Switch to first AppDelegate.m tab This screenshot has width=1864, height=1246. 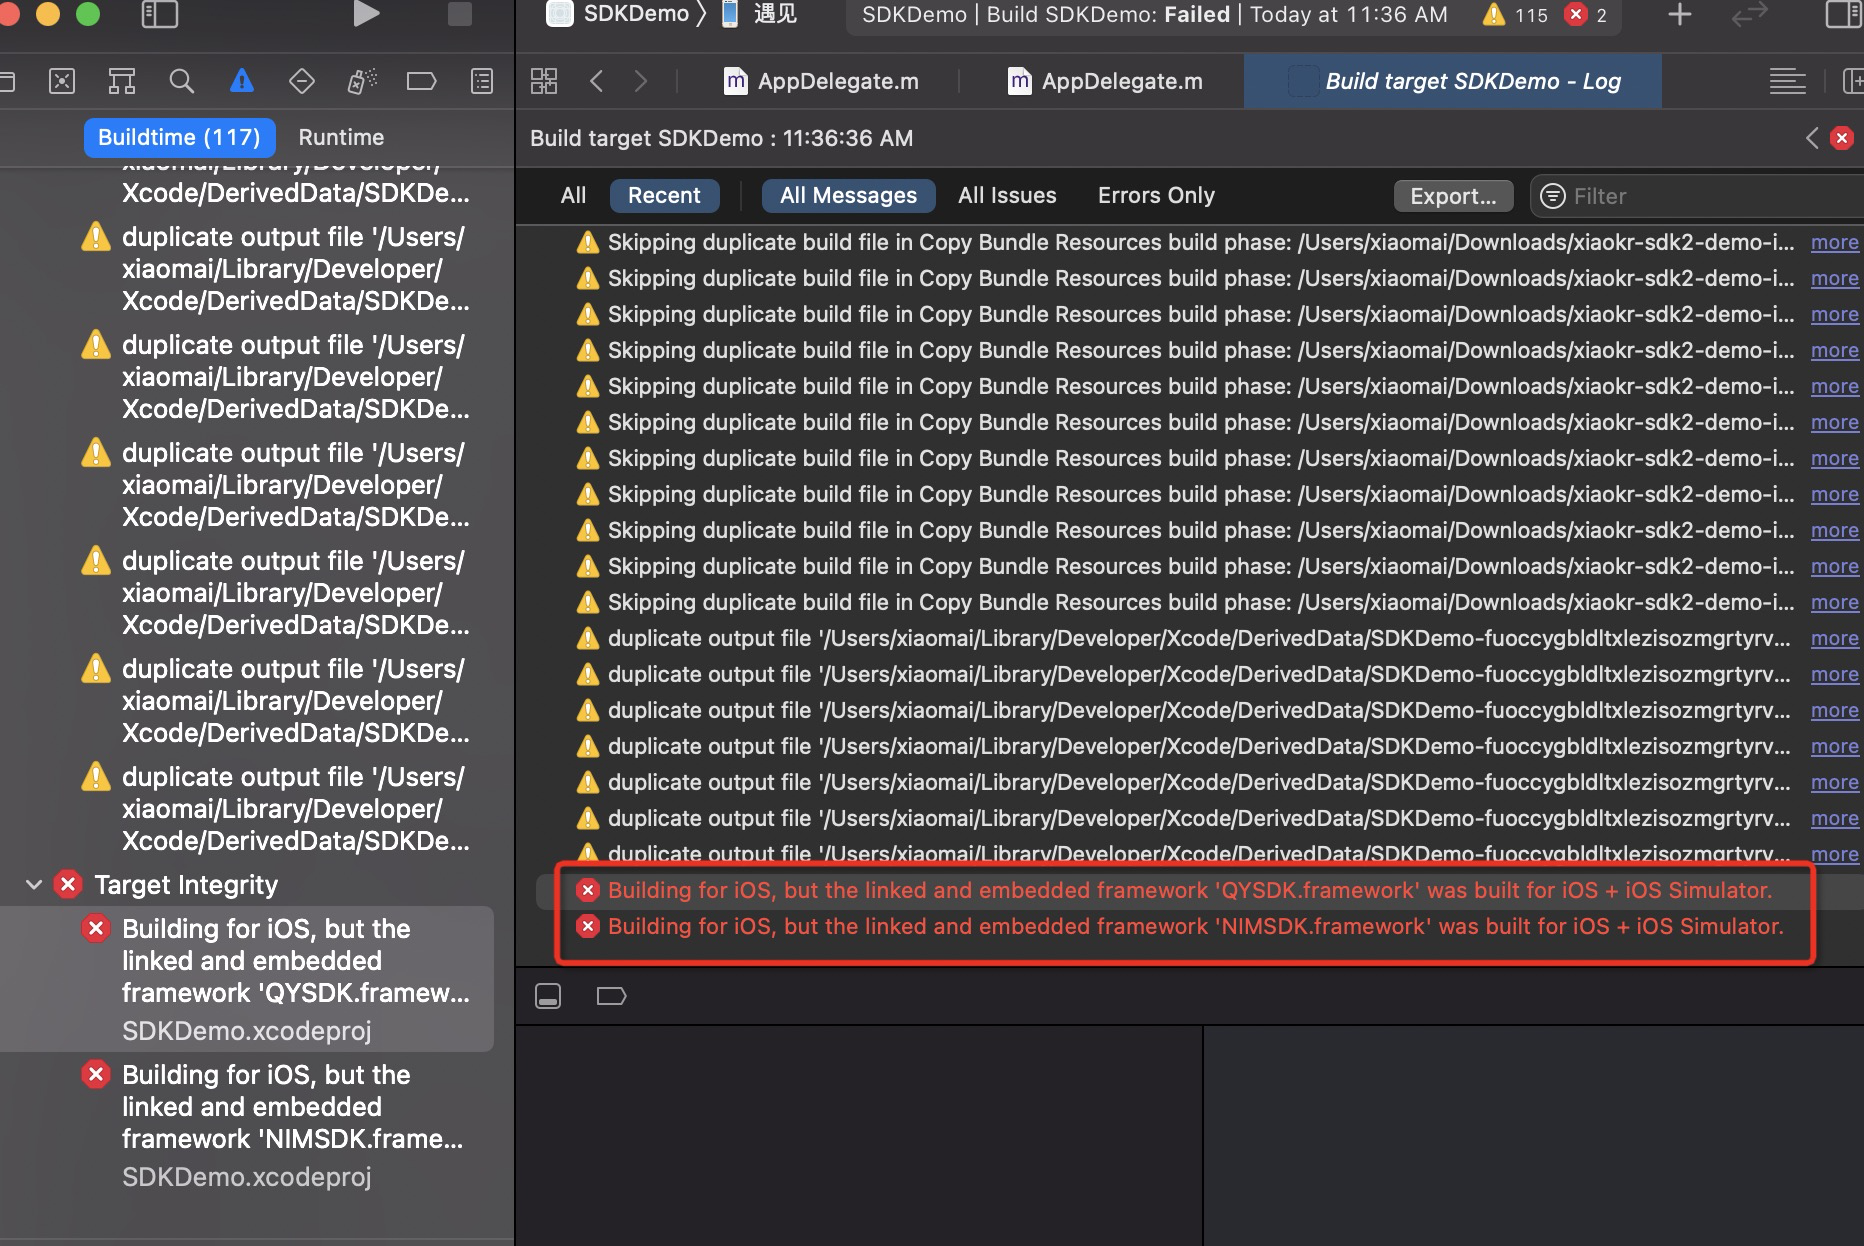(x=821, y=81)
